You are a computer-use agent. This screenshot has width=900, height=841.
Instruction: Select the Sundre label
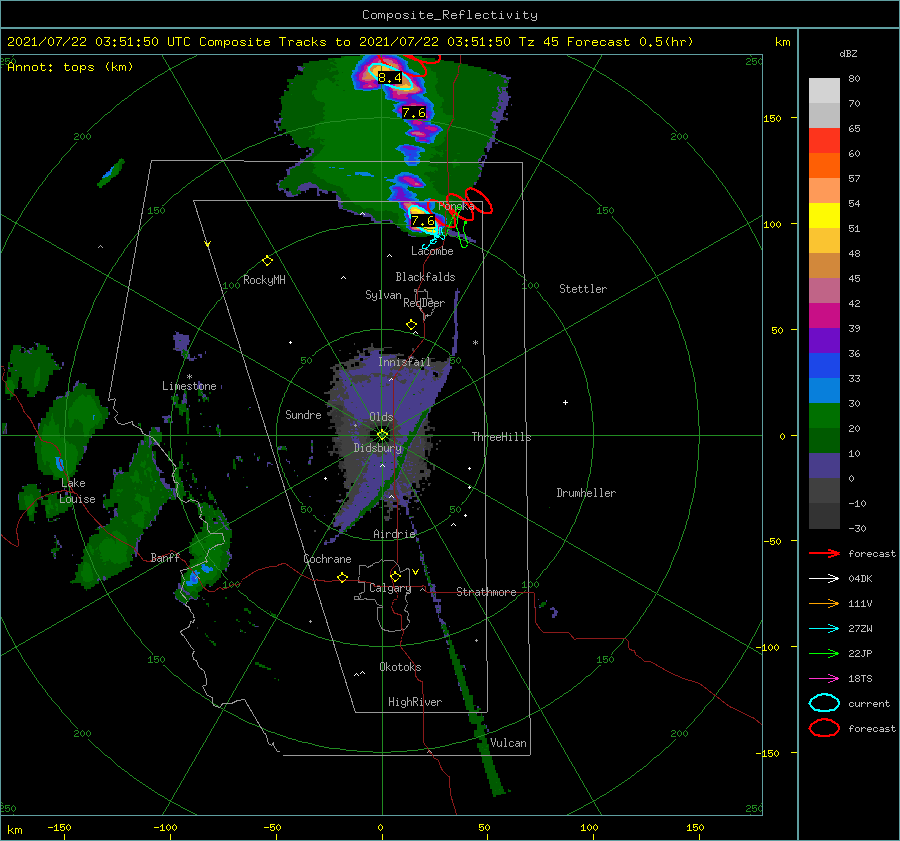coord(303,415)
